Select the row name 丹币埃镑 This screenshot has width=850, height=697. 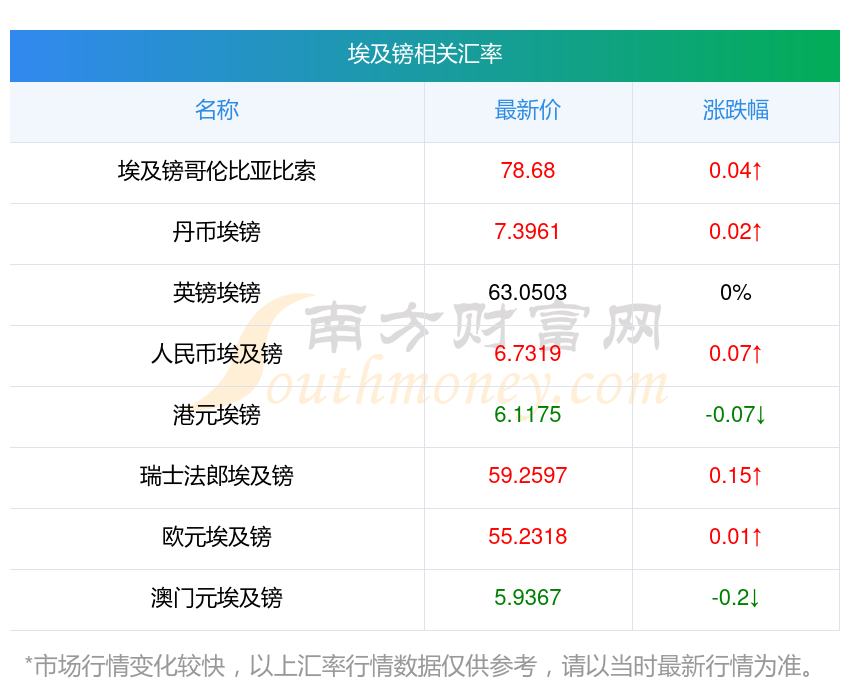pyautogui.click(x=217, y=232)
